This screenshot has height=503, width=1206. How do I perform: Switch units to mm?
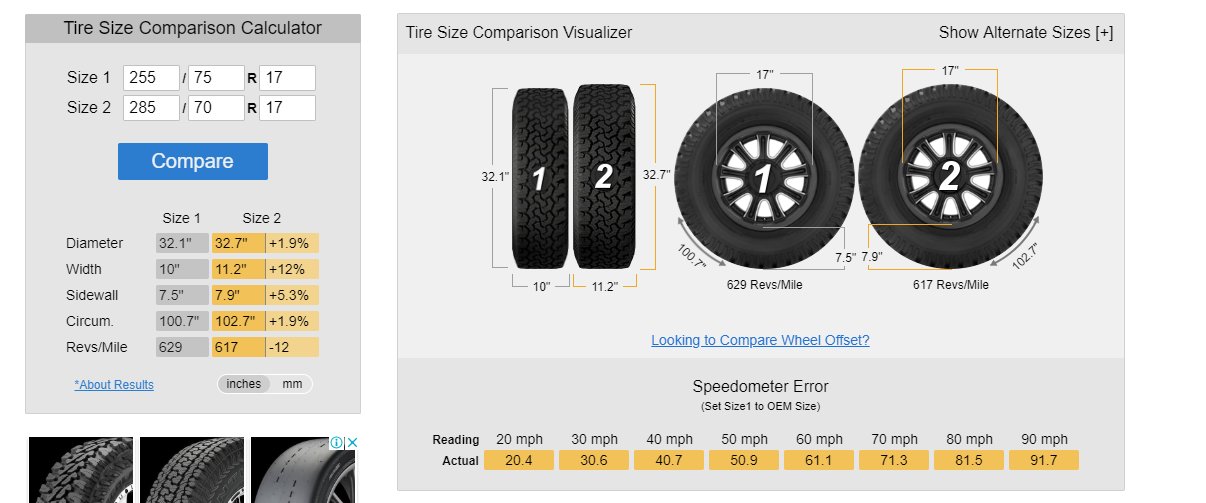pos(292,384)
